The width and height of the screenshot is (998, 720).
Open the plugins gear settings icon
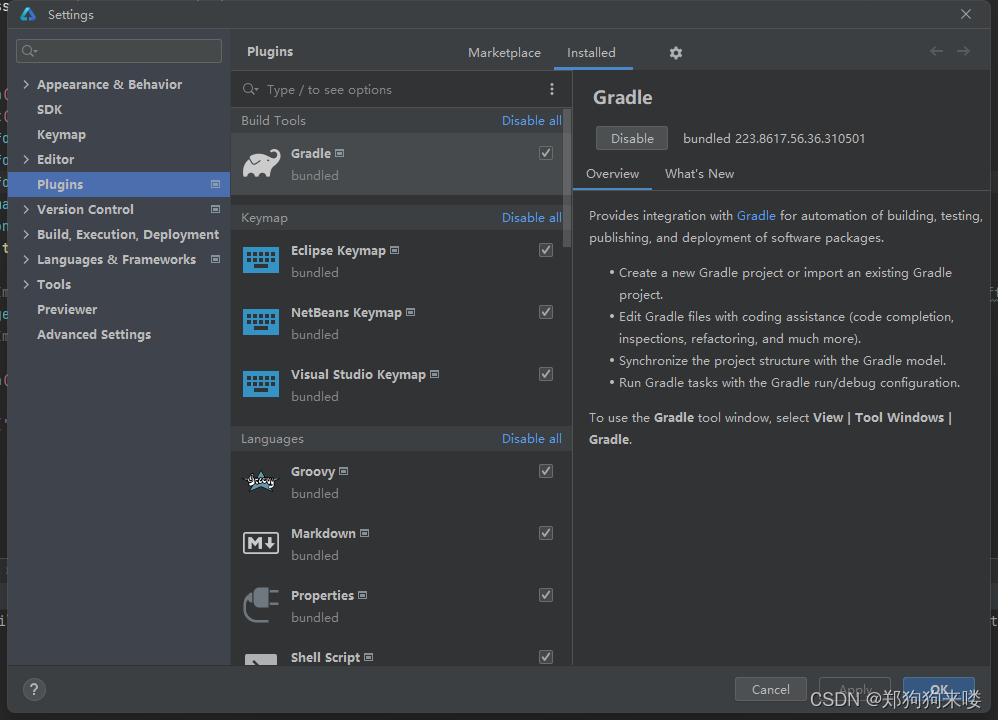coord(676,53)
